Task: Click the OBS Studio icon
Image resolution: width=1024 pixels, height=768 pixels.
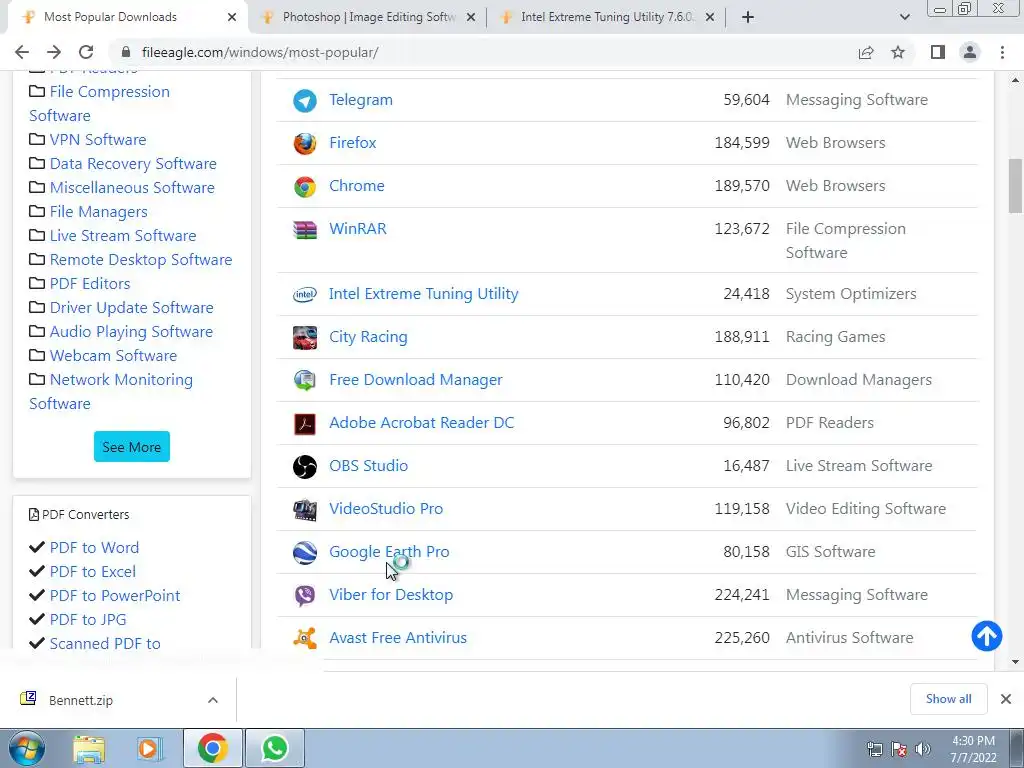Action: pyautogui.click(x=304, y=466)
